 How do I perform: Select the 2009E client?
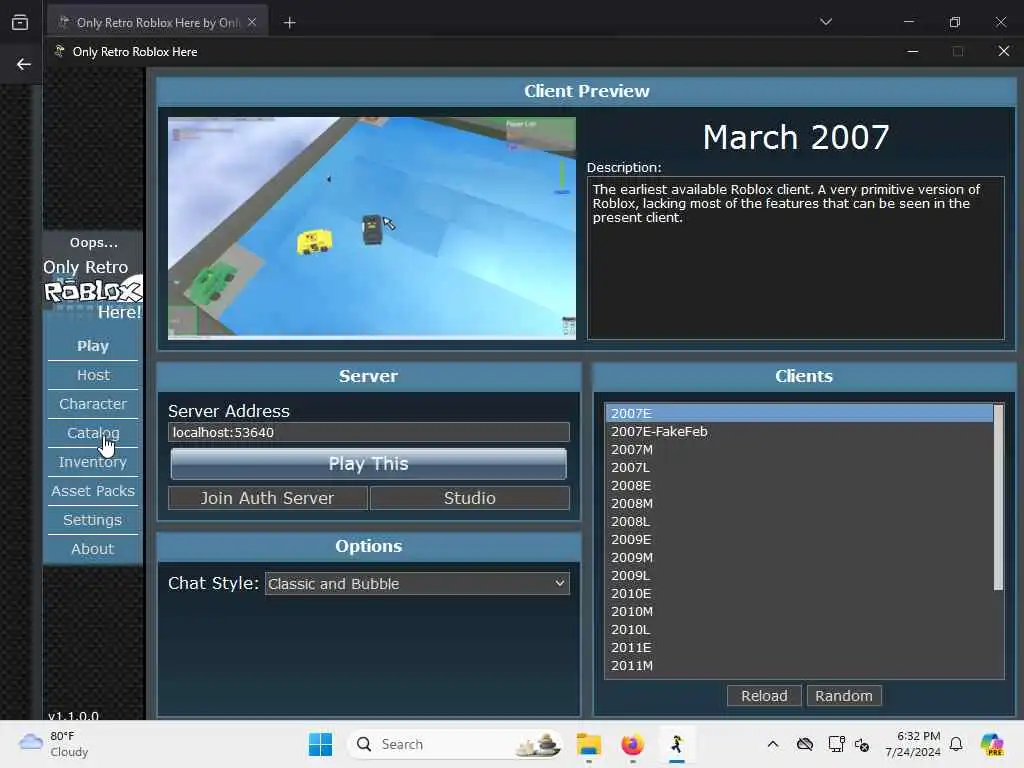tap(799, 539)
